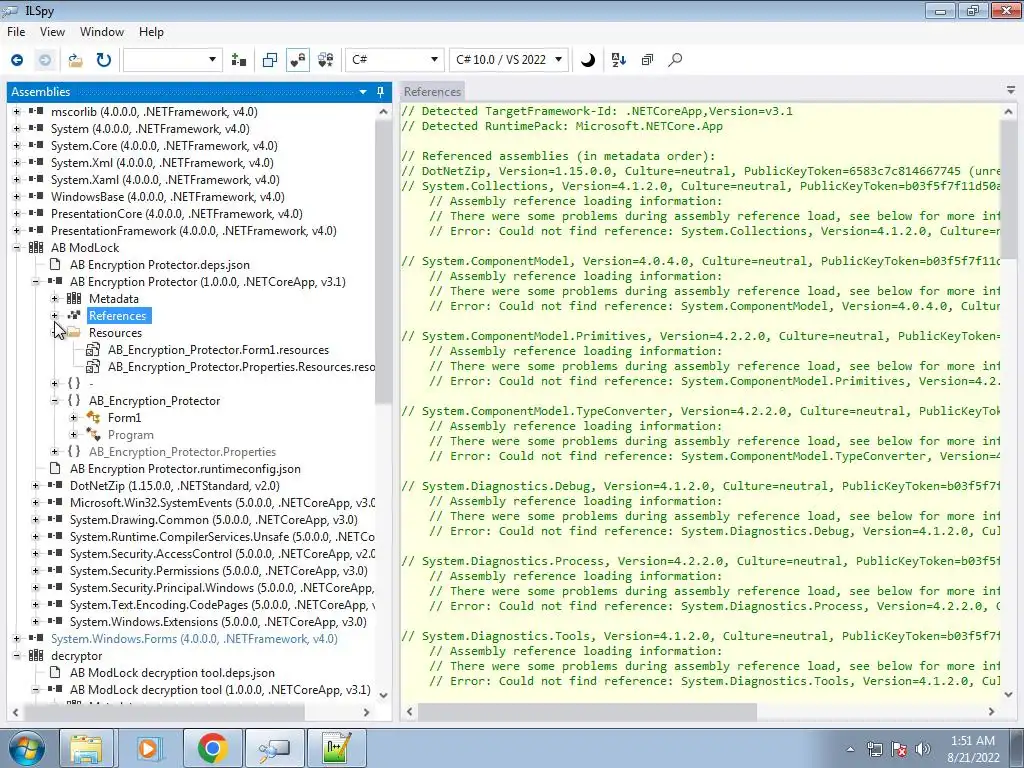
Task: Collapse the AB_Encryption_Protector namespace node
Action: pos(55,400)
